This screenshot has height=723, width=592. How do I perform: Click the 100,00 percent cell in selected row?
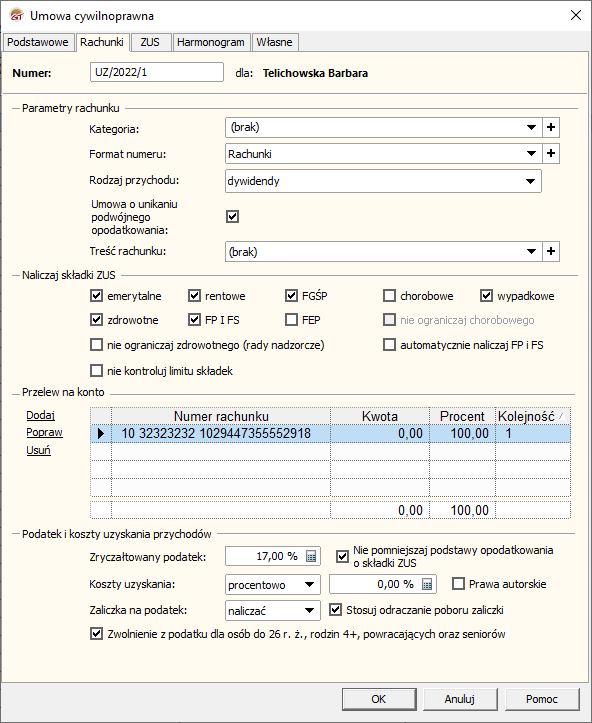(x=462, y=433)
